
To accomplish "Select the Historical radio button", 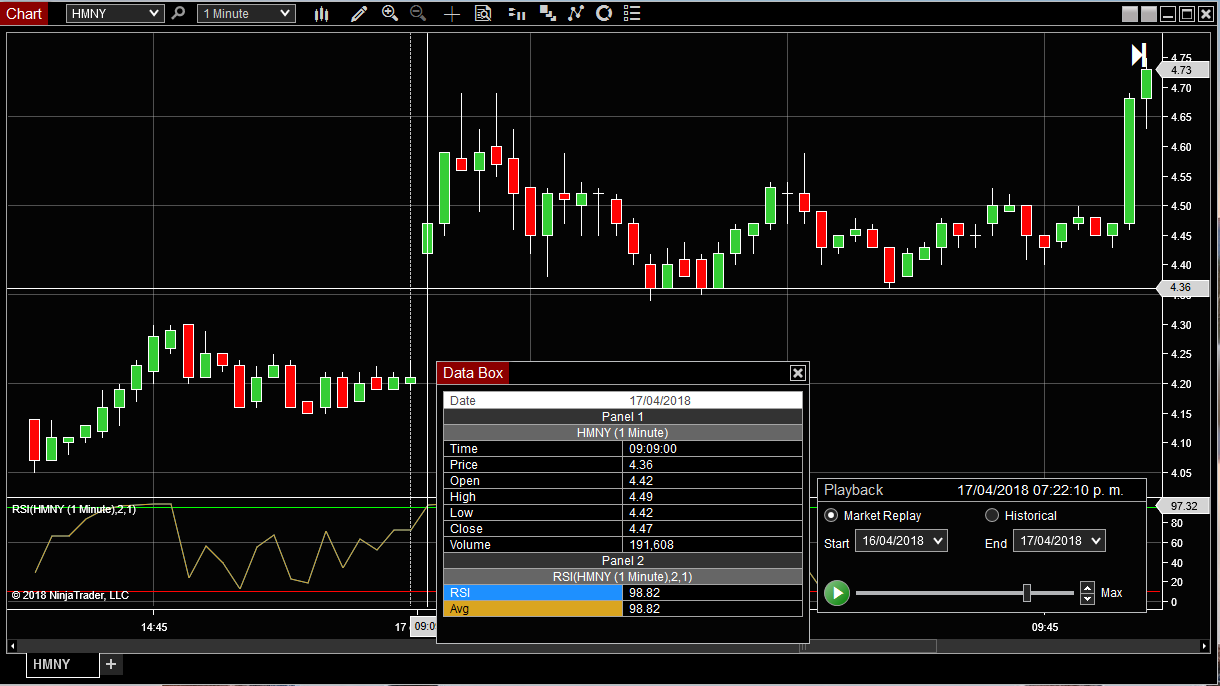I will pyautogui.click(x=992, y=516).
